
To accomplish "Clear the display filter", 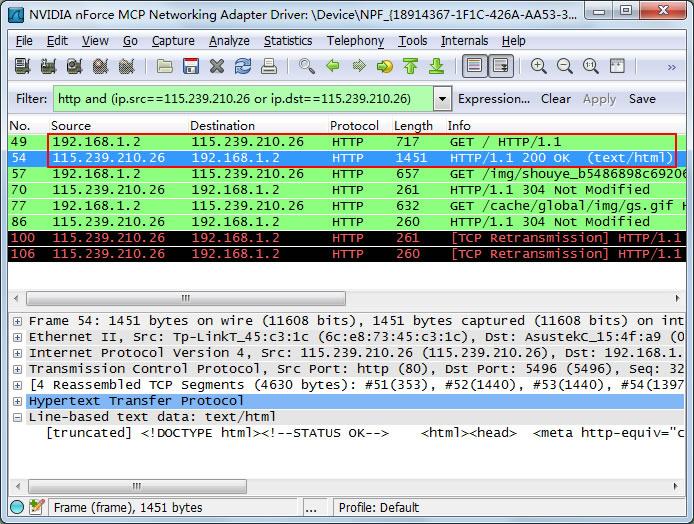I will coord(556,99).
